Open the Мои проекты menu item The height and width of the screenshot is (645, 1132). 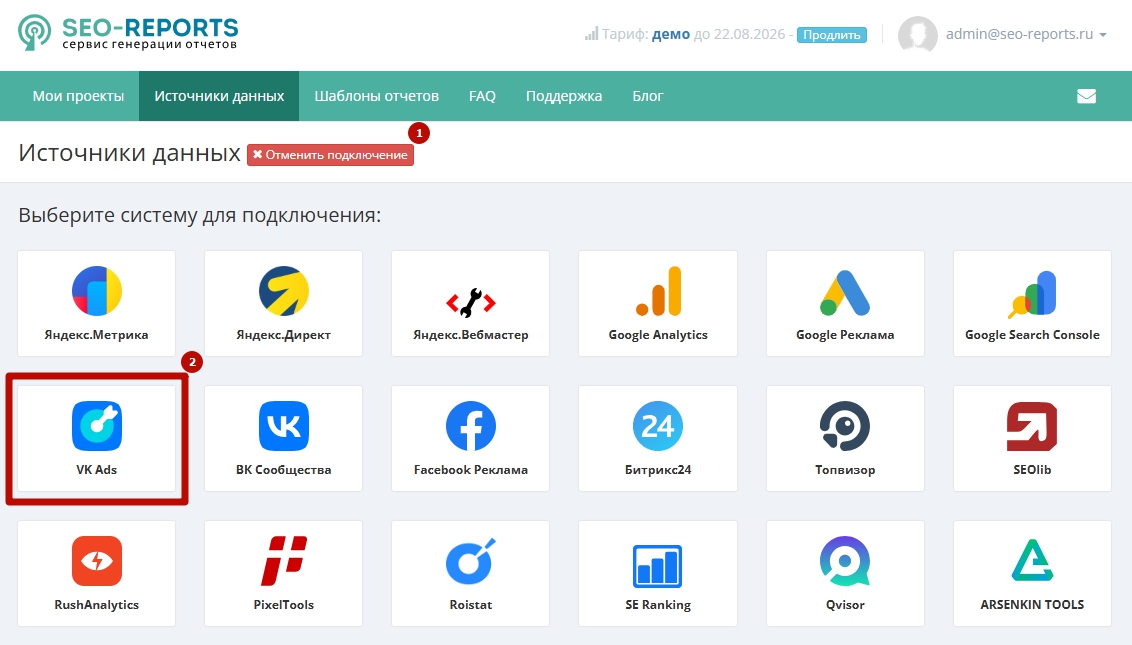[x=78, y=96]
